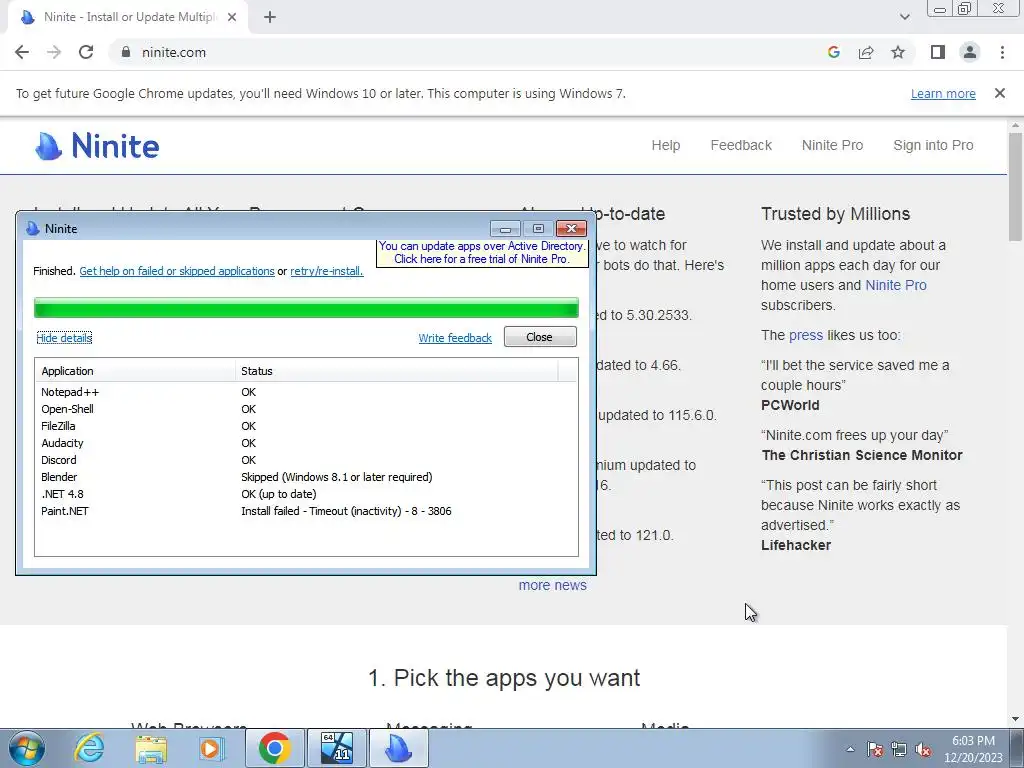This screenshot has width=1024, height=768.
Task: Open Windows Media Player on taskbar
Action: 211,748
